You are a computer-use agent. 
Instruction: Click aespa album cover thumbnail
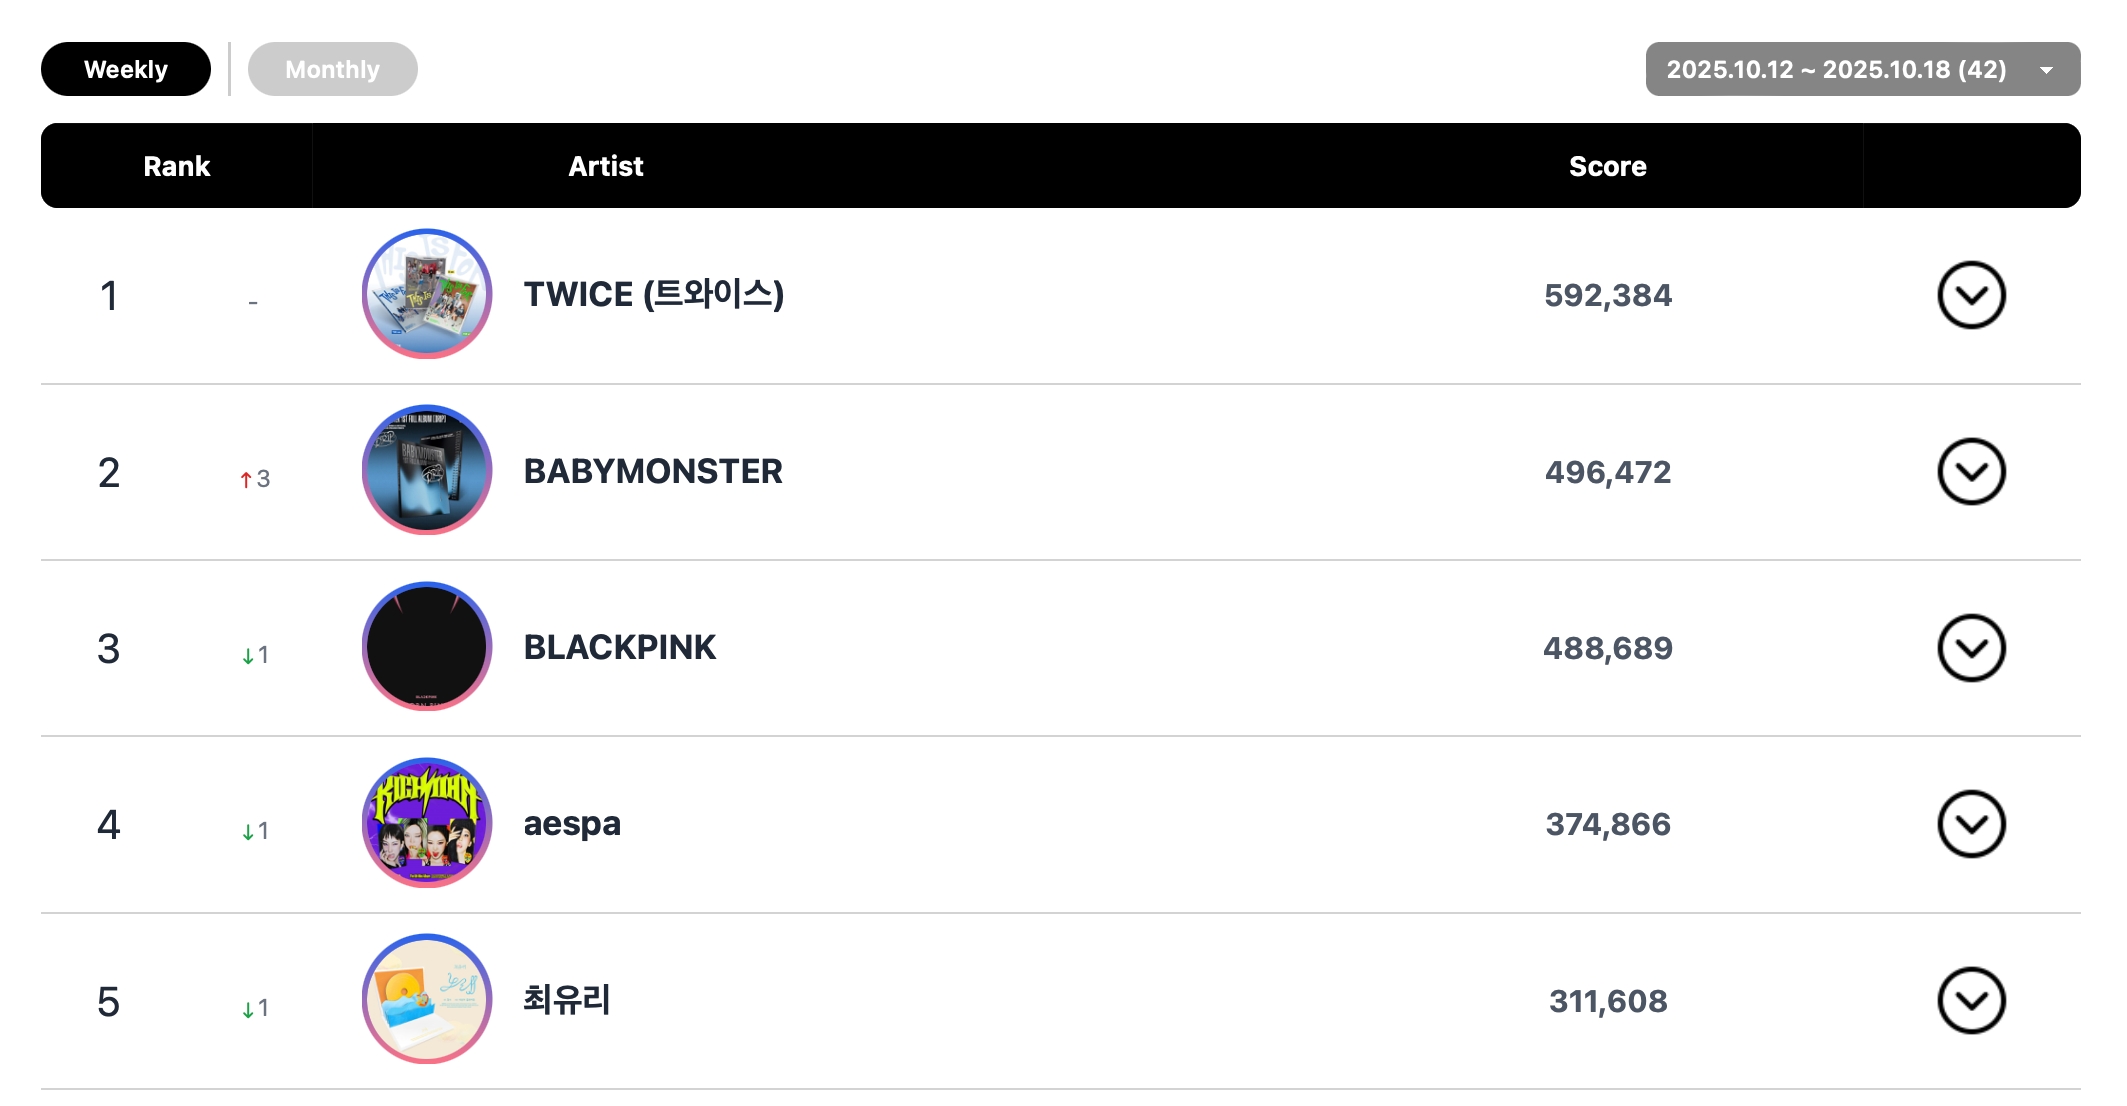pyautogui.click(x=427, y=823)
